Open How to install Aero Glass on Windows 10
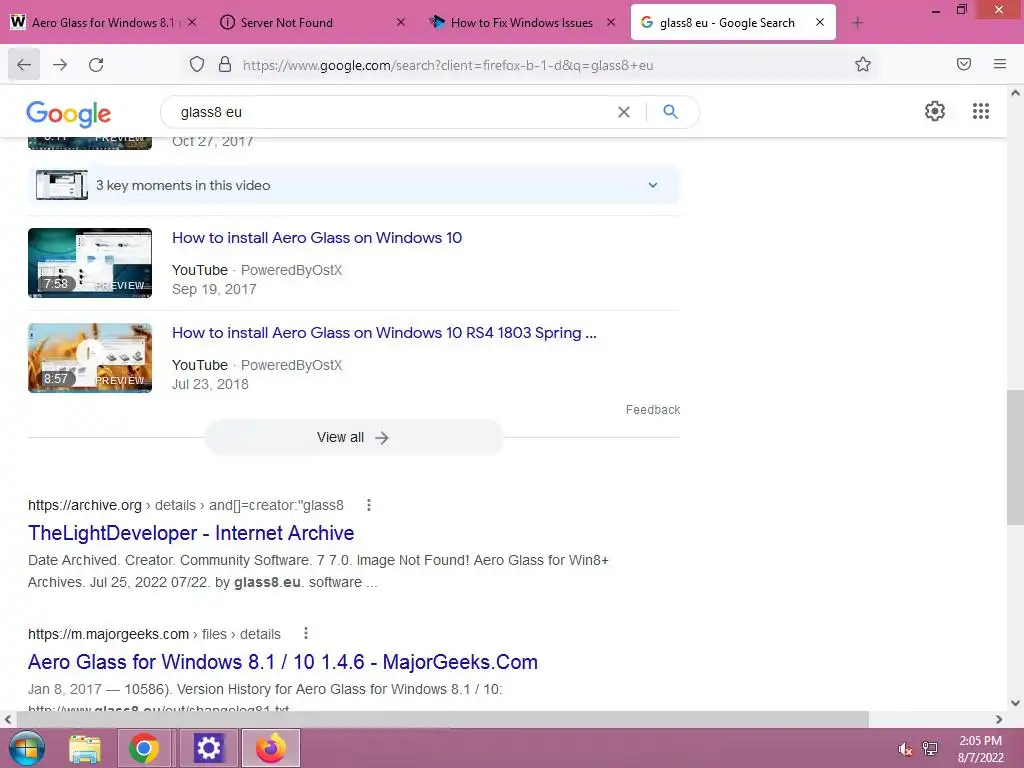 [x=317, y=238]
